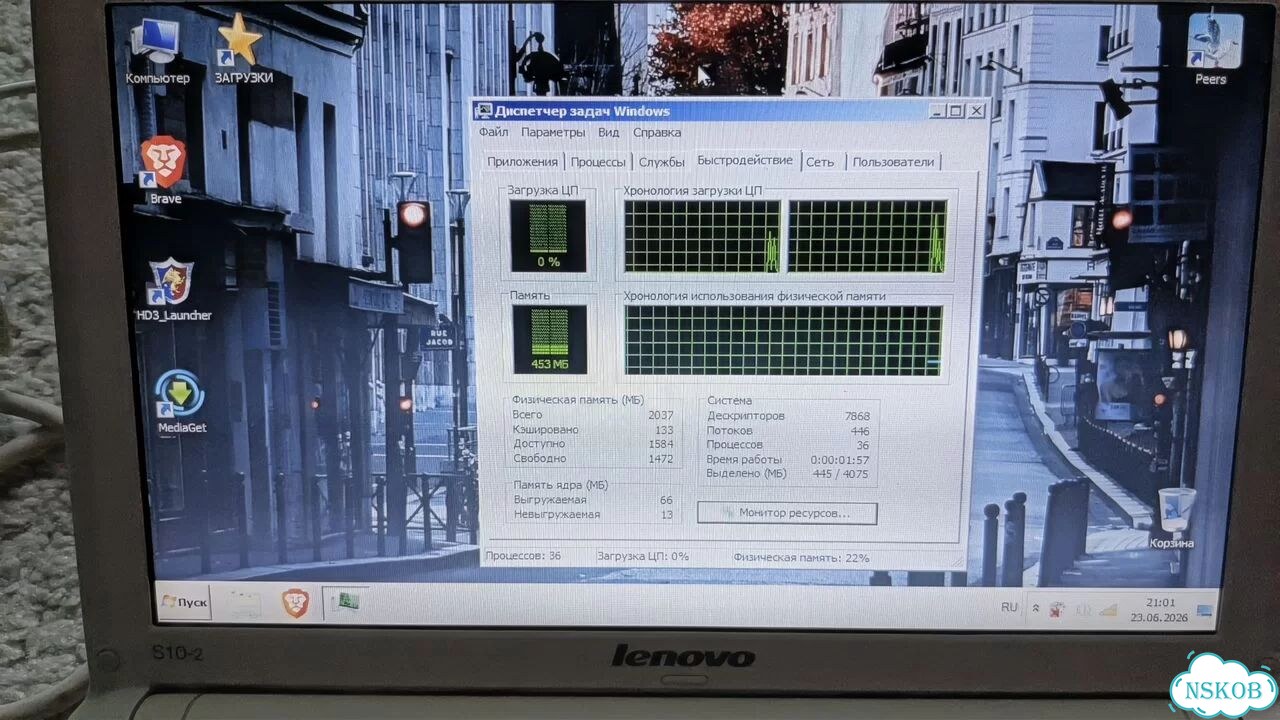The width and height of the screenshot is (1280, 720).
Task: Click the Пуск start button
Action: tap(183, 602)
